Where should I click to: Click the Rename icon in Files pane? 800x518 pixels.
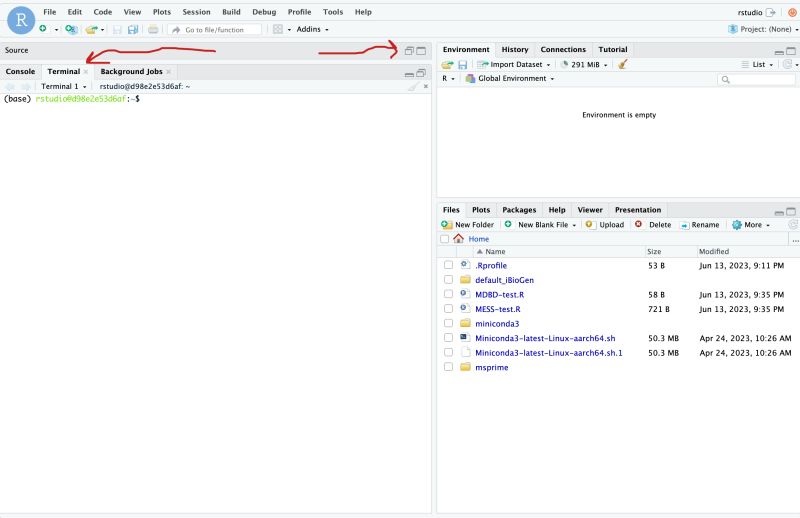[x=685, y=225]
